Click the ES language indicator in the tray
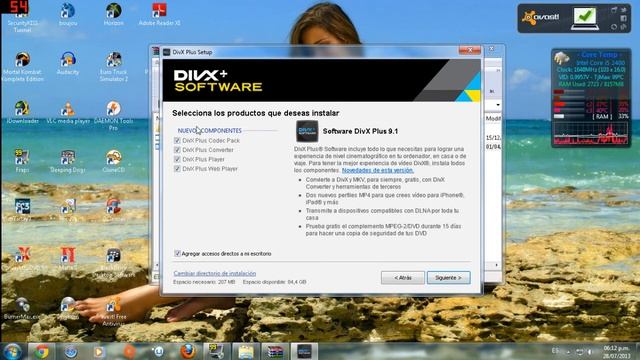 (x=555, y=351)
